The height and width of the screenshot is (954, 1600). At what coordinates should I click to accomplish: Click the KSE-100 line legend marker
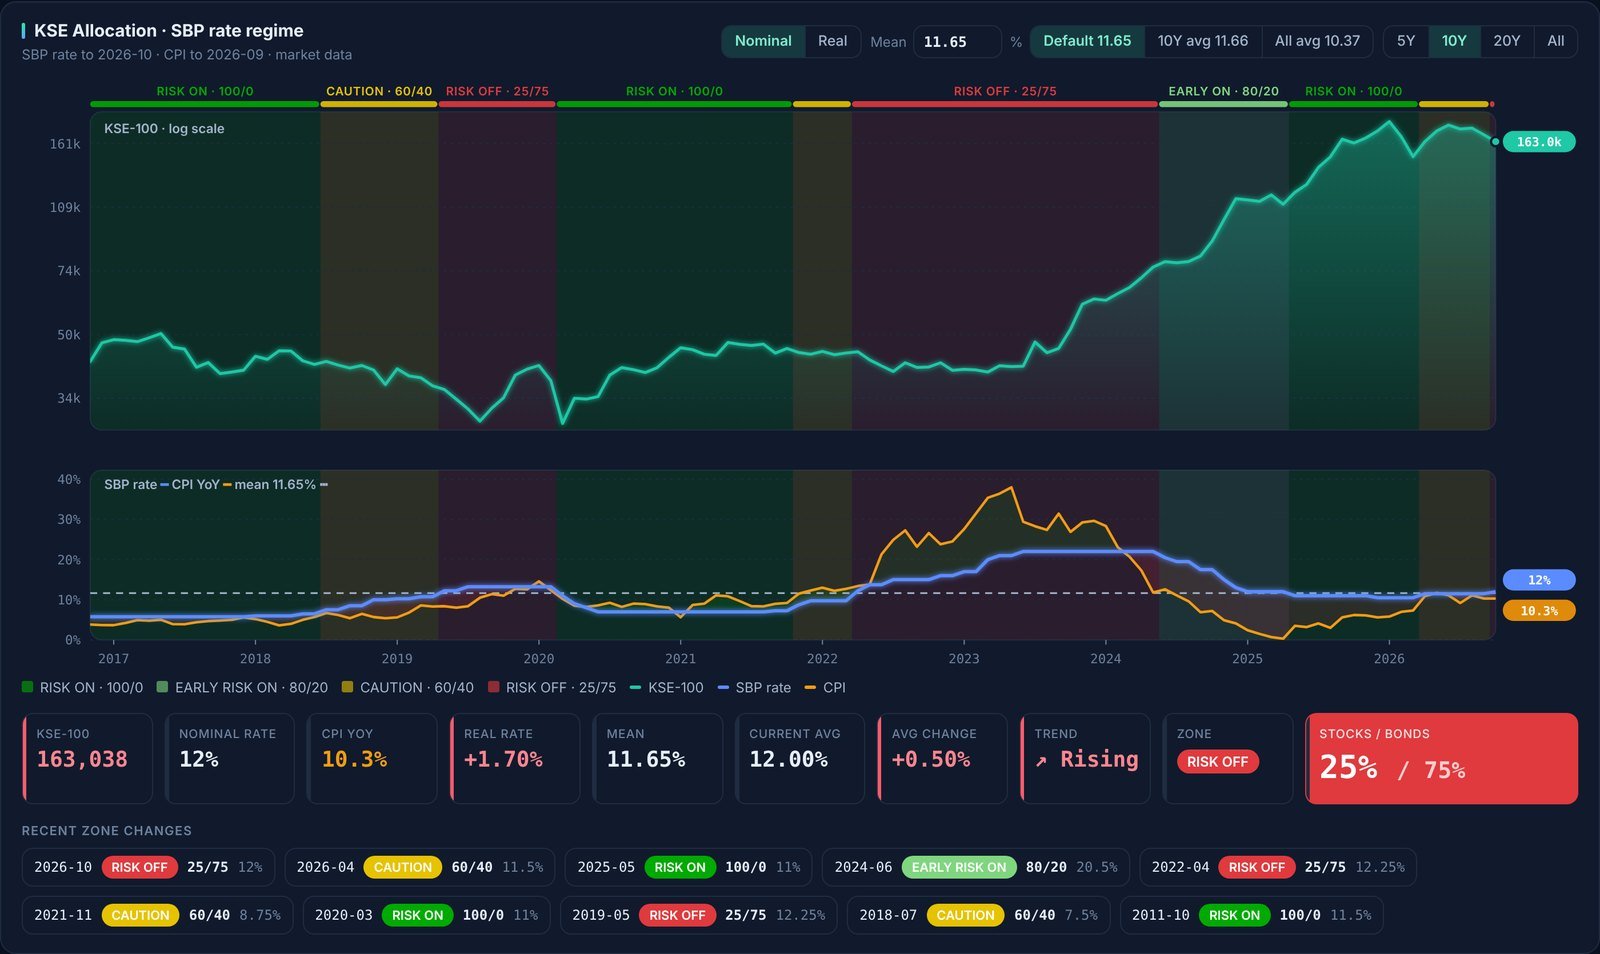point(635,687)
